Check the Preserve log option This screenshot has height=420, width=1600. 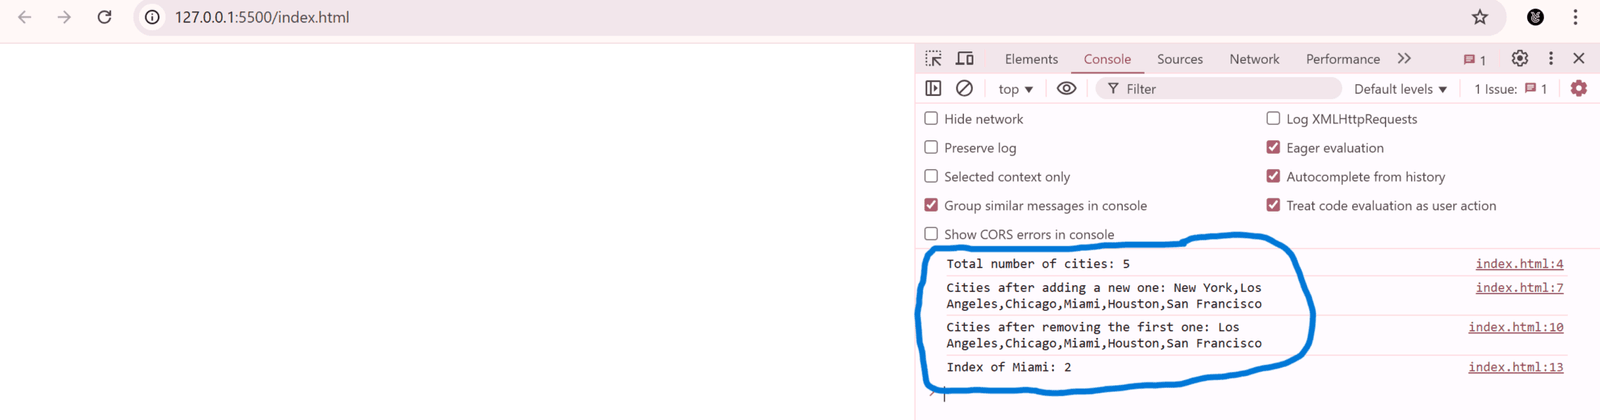[931, 147]
